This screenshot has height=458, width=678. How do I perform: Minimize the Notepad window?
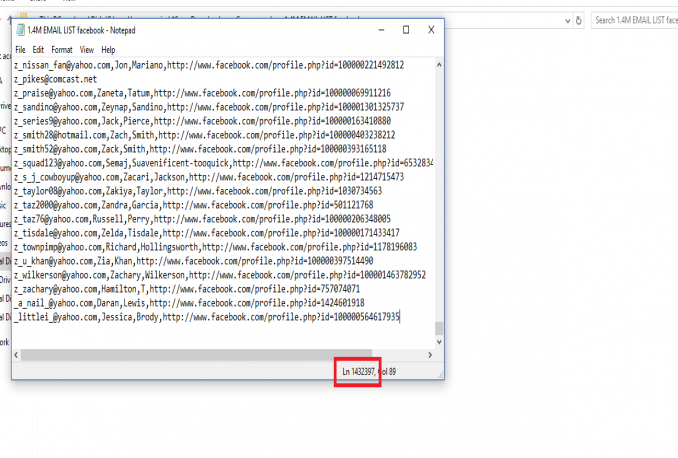point(378,31)
